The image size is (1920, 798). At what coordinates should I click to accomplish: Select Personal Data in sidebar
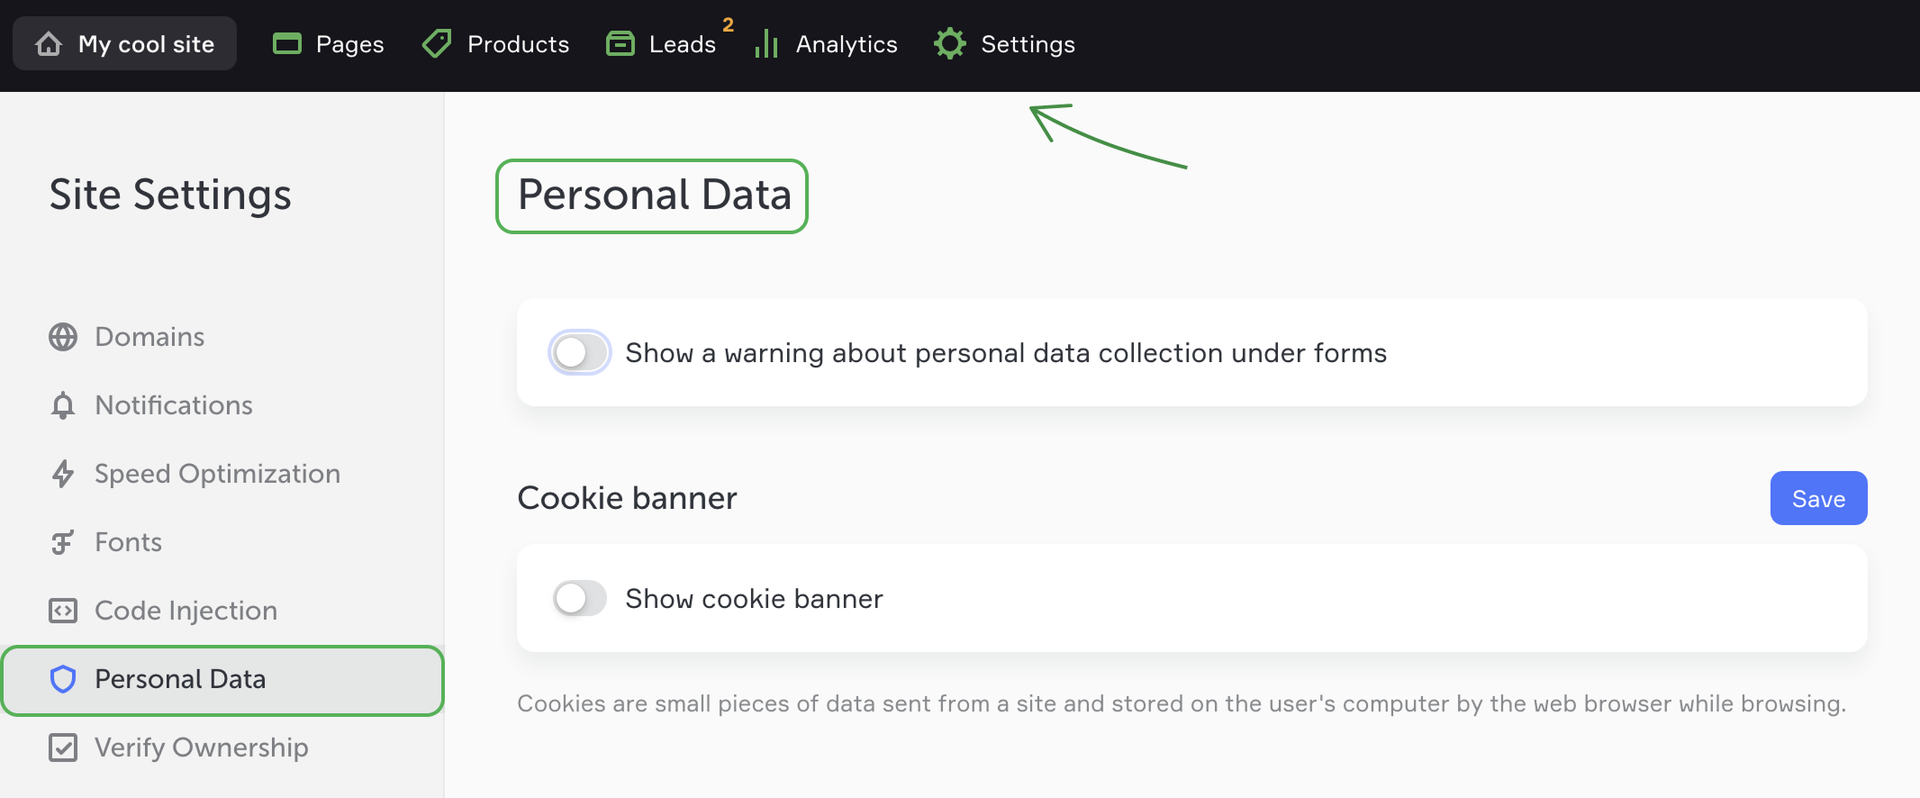tap(180, 679)
